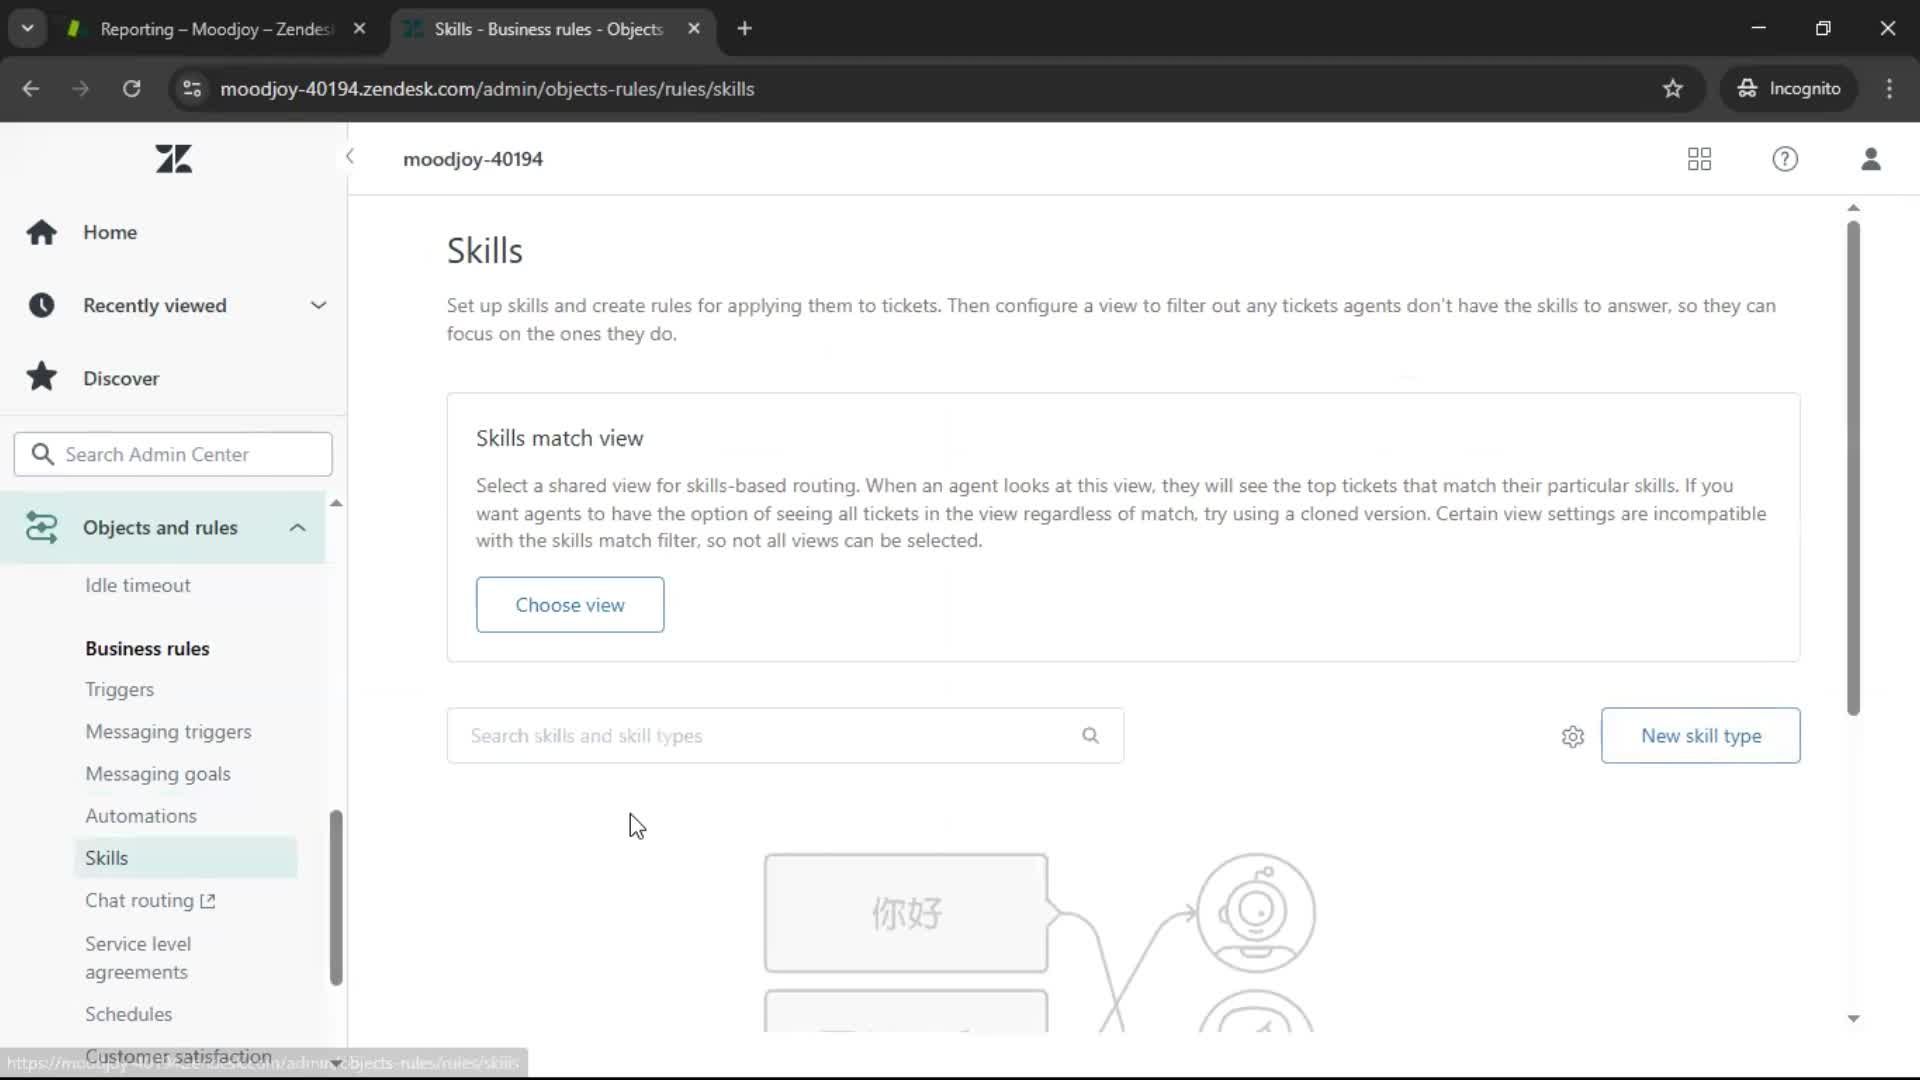Open a new browser tab

tap(744, 29)
